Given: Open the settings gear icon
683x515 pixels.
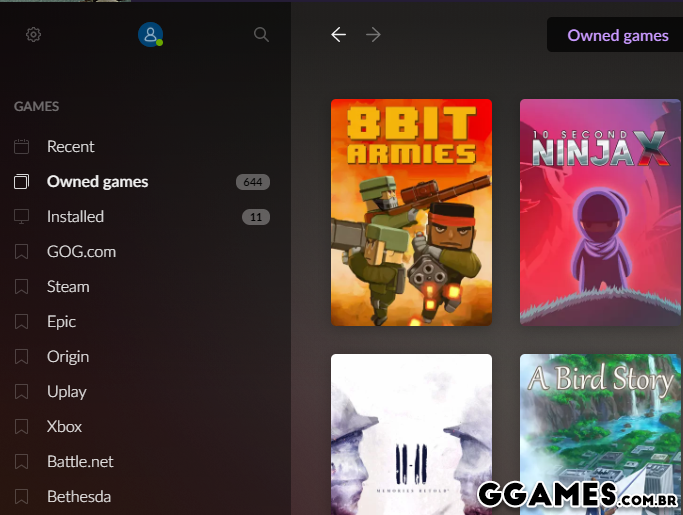Looking at the screenshot, I should pyautogui.click(x=33, y=35).
